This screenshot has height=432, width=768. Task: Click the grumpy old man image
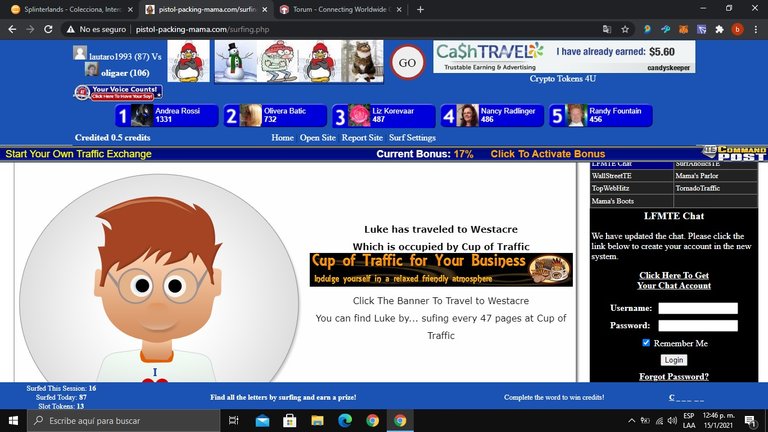pyautogui.click(x=278, y=61)
